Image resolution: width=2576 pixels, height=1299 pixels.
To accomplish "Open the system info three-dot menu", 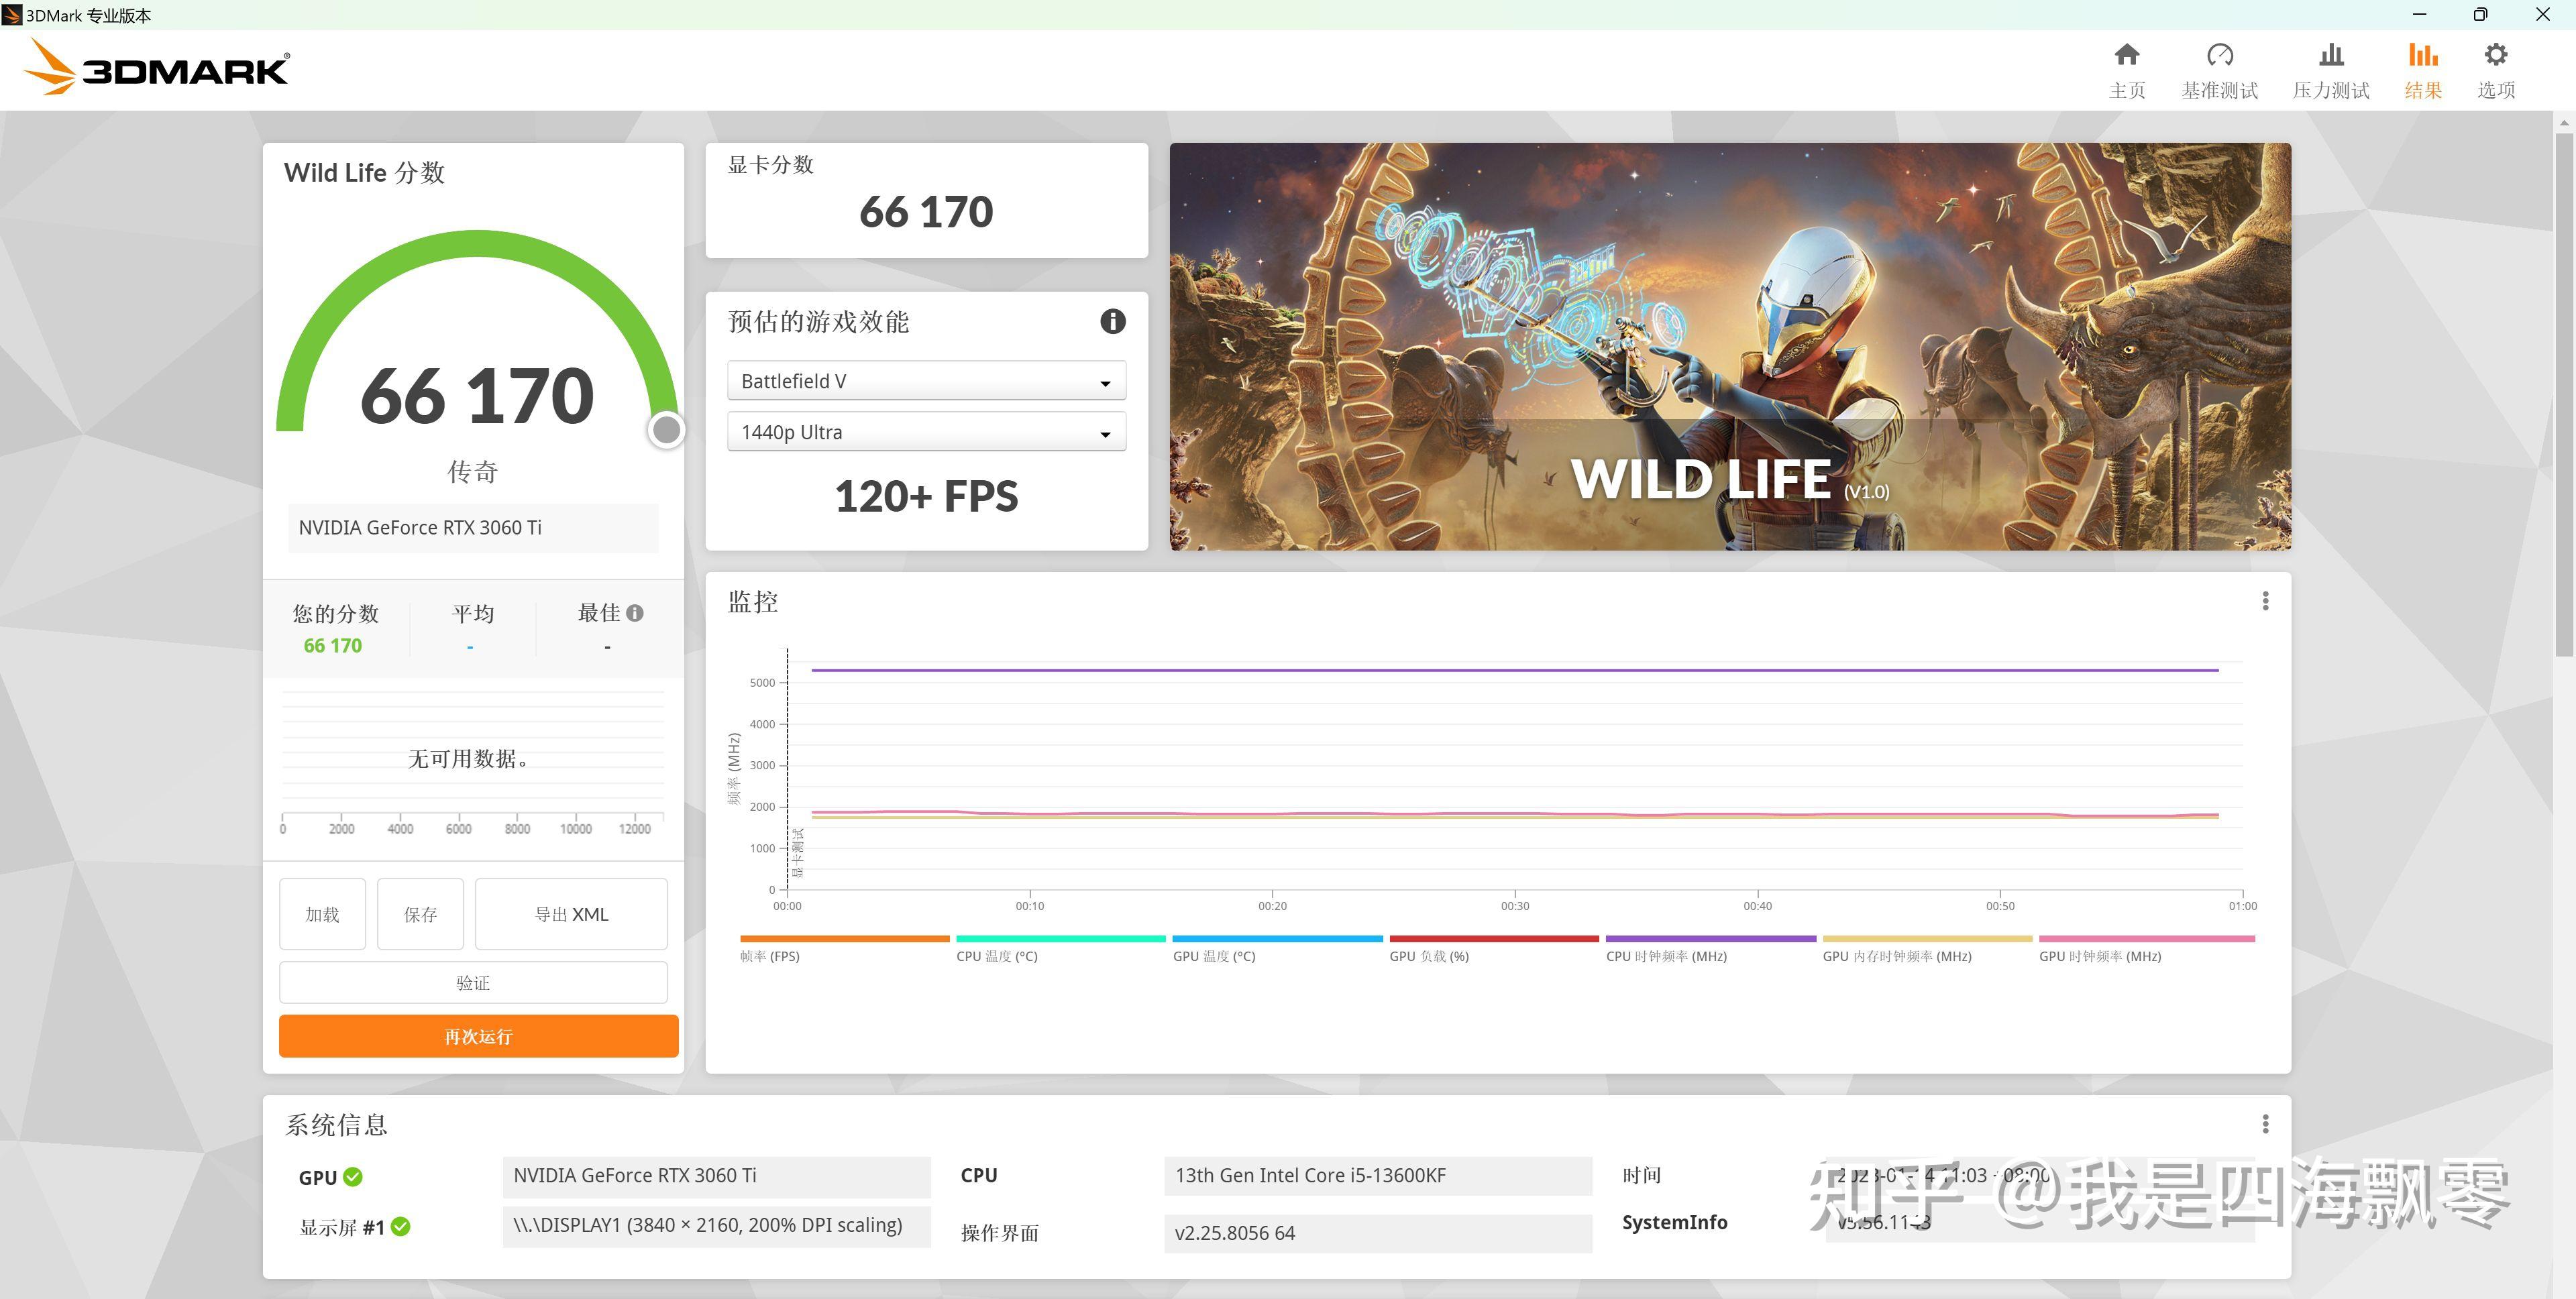I will [2265, 1124].
